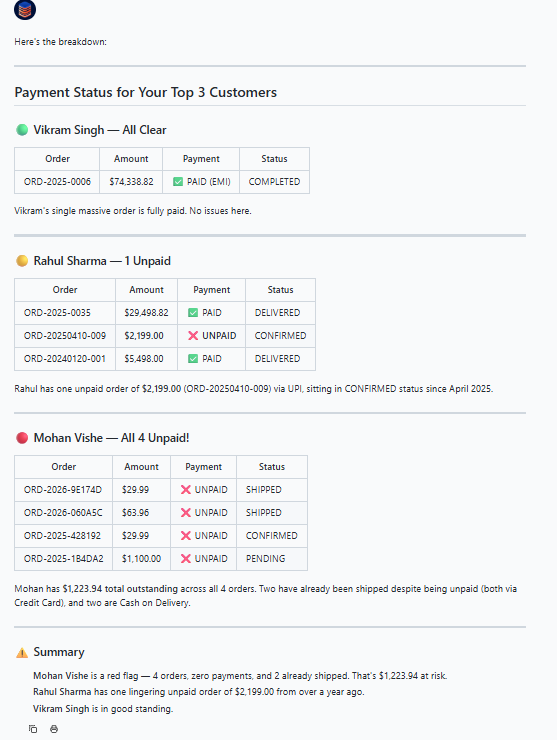
Task: Select order ID ORD-2025-0006
Action: (57, 182)
